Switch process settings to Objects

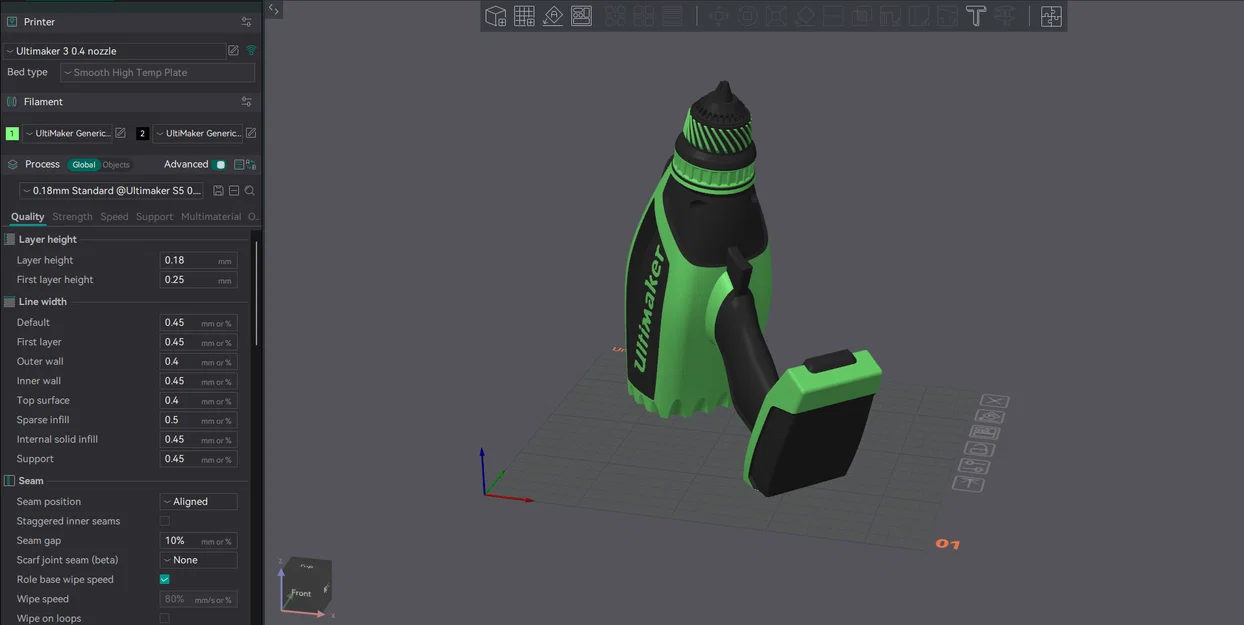(x=115, y=164)
